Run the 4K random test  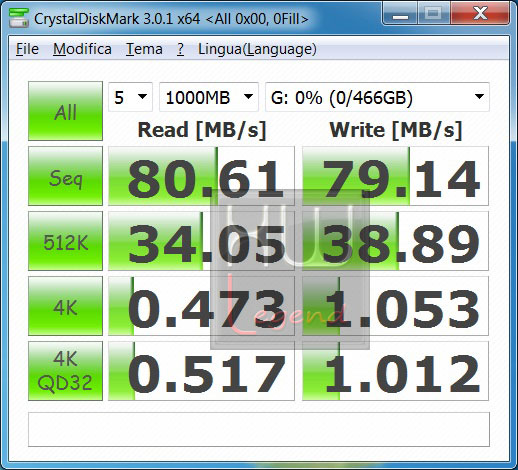pyautogui.click(x=65, y=306)
